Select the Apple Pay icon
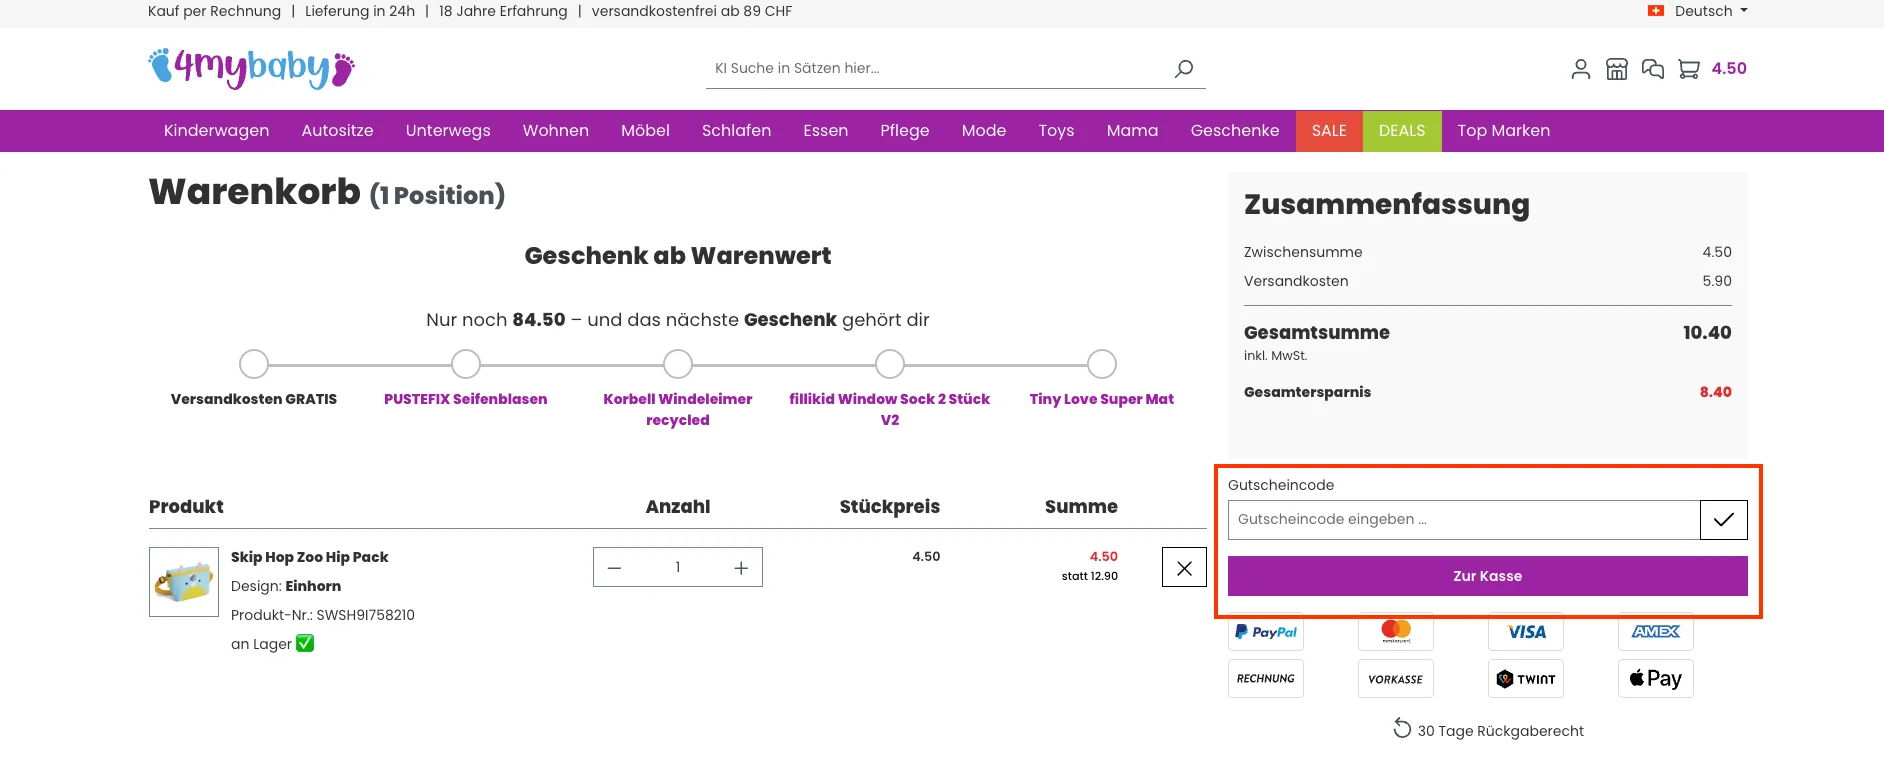1884x768 pixels. (1656, 679)
